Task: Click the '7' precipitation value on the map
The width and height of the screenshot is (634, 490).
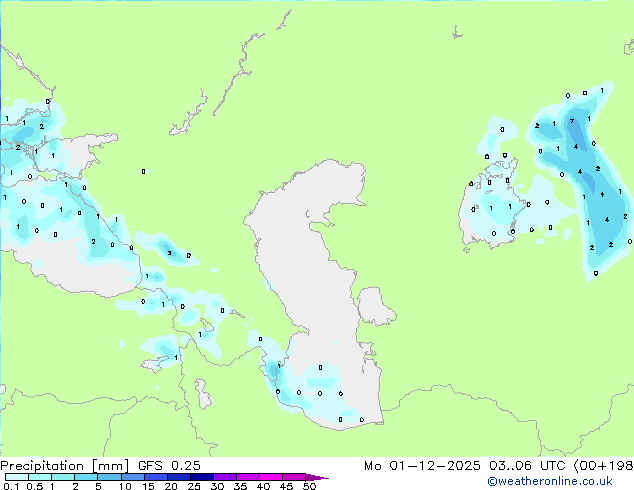Action: pos(572,121)
